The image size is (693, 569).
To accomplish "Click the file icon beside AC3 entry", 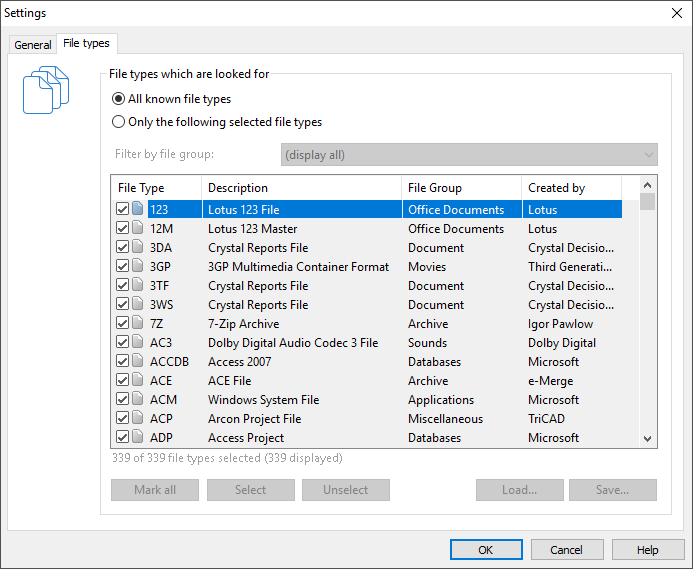I will pos(138,343).
